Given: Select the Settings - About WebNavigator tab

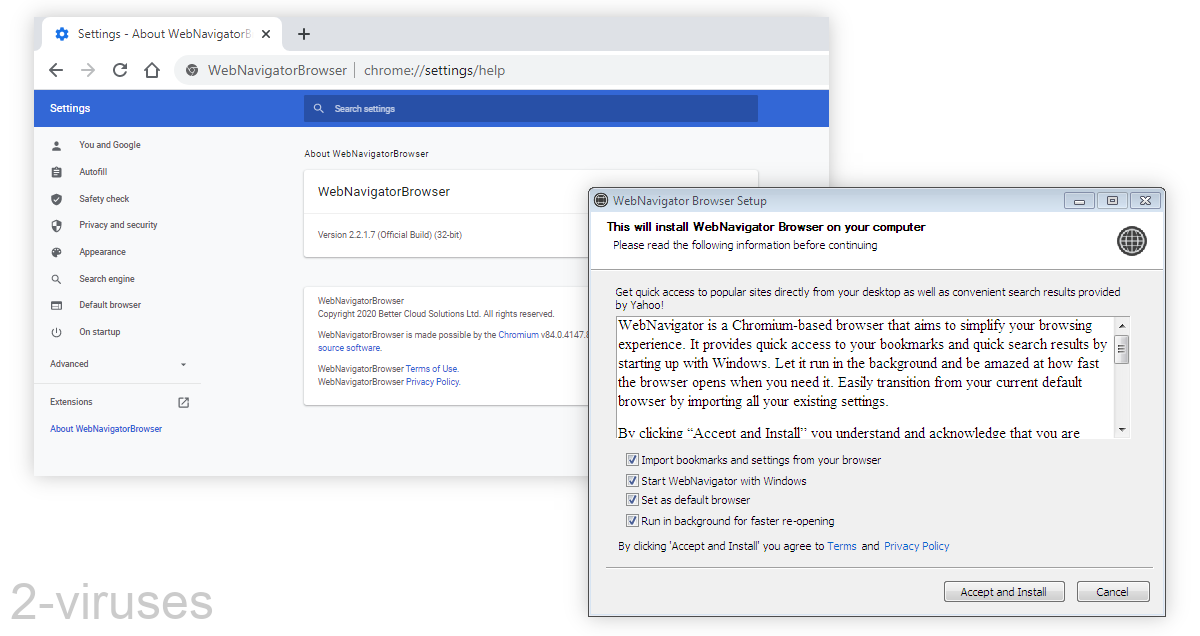Looking at the screenshot, I should [x=163, y=34].
